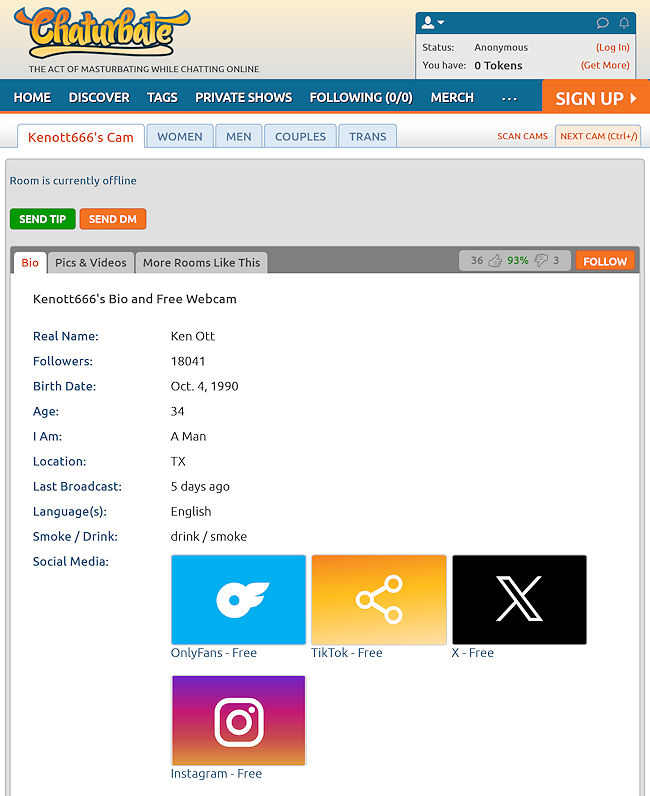Open the TAGS menu item
650x796 pixels.
point(162,97)
